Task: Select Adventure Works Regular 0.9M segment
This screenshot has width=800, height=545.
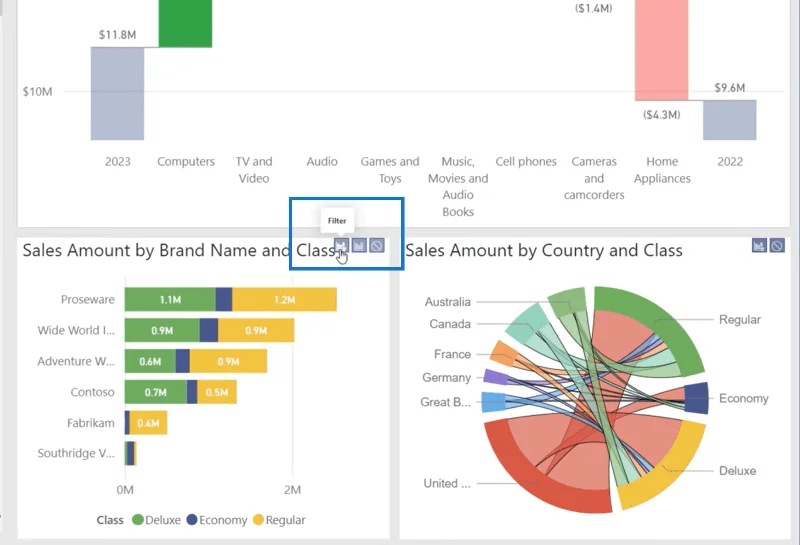Action: (228, 361)
